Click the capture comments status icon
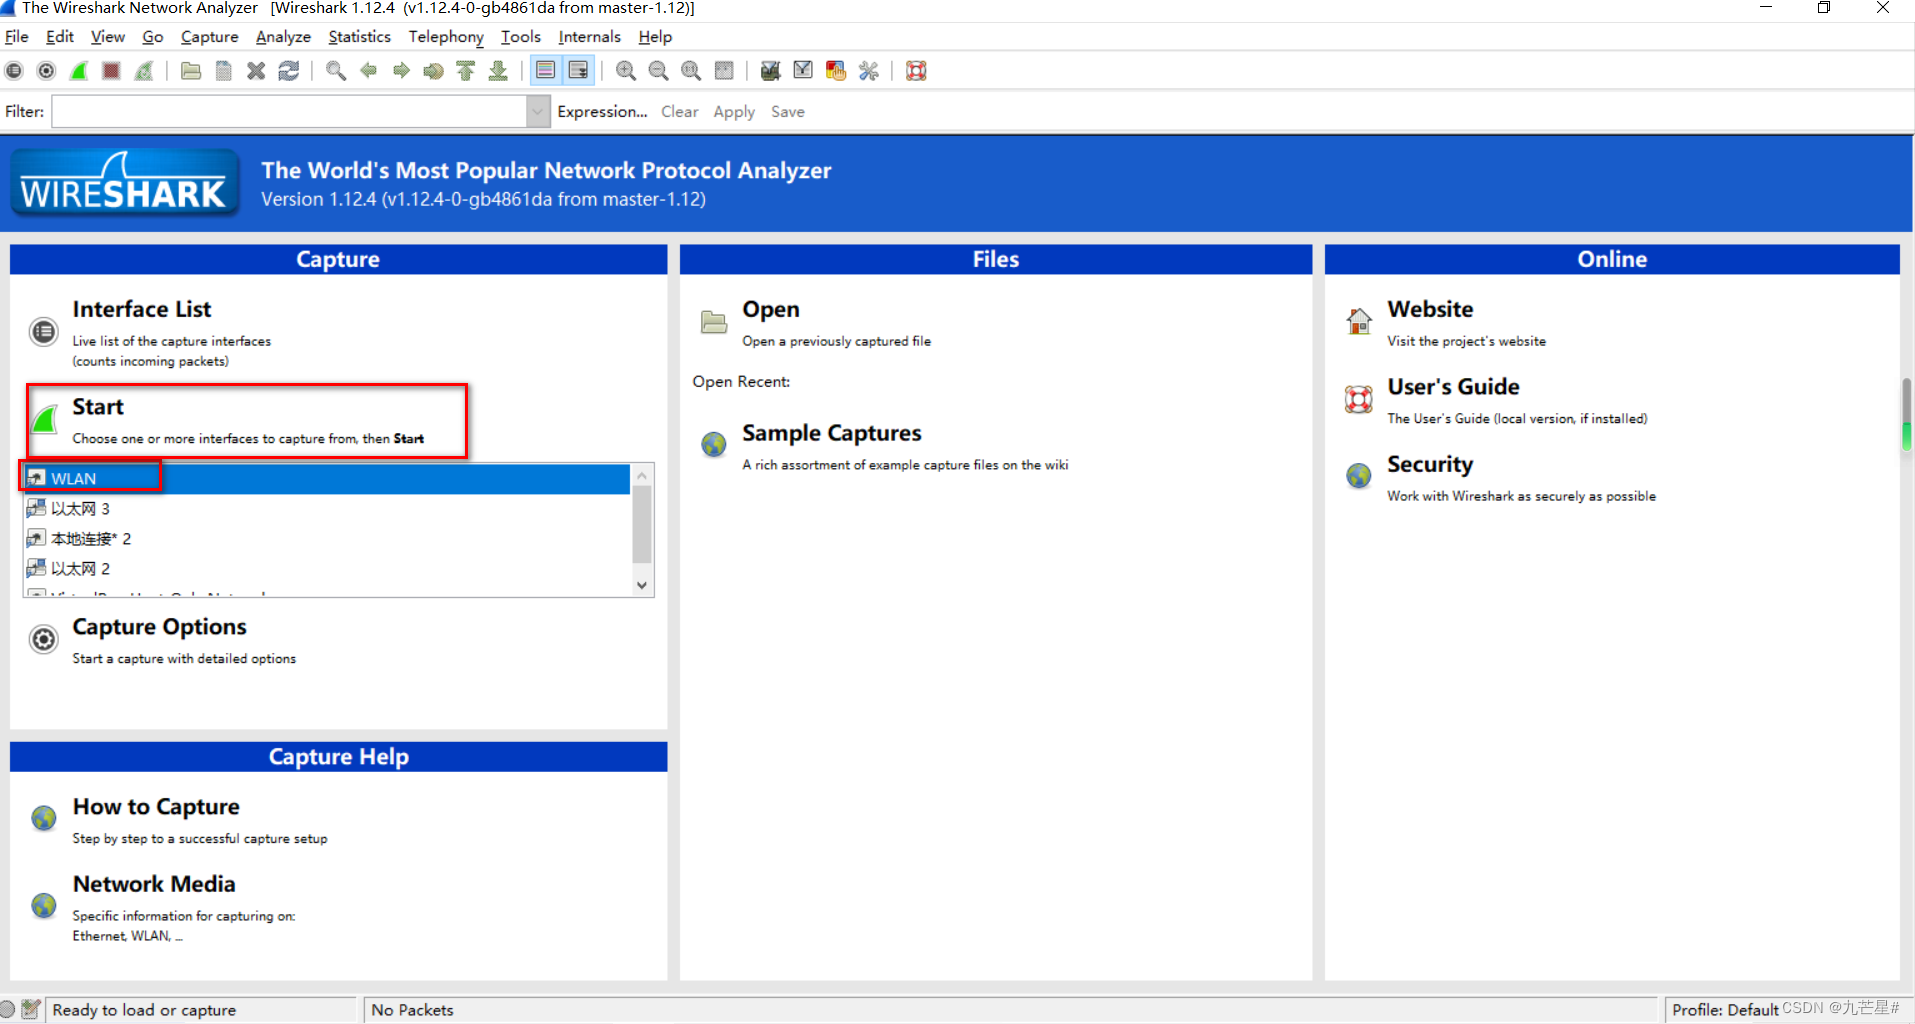1915x1024 pixels. 31,1010
